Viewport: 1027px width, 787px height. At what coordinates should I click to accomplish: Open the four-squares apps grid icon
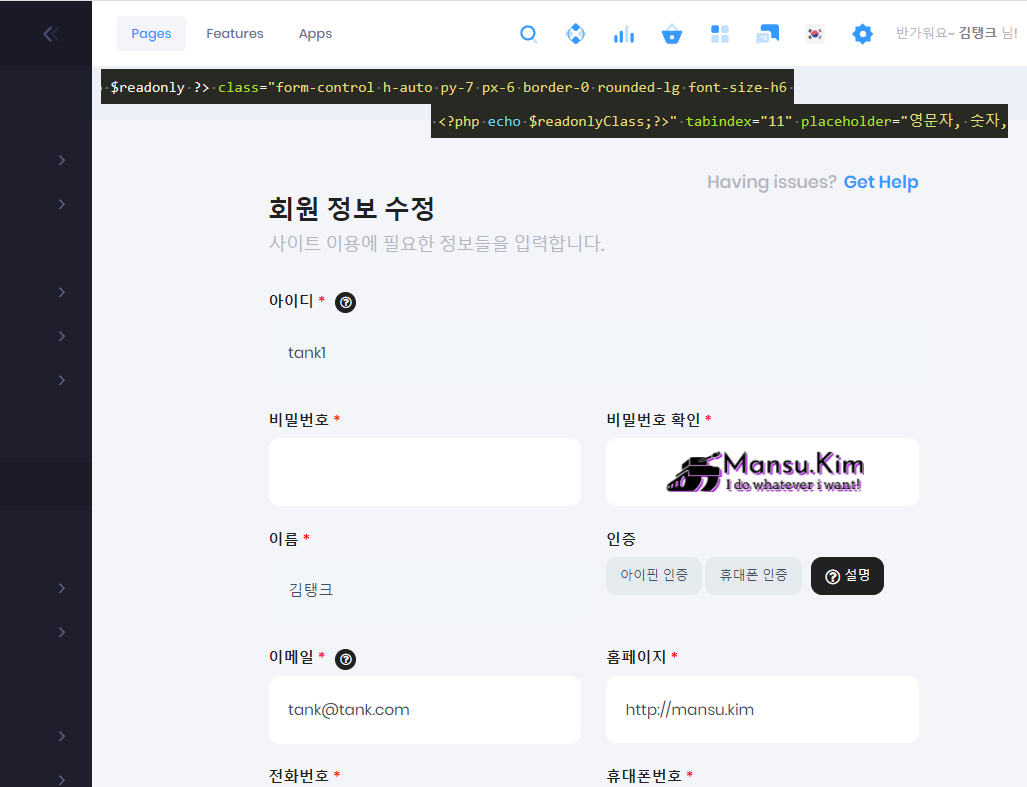coord(720,34)
